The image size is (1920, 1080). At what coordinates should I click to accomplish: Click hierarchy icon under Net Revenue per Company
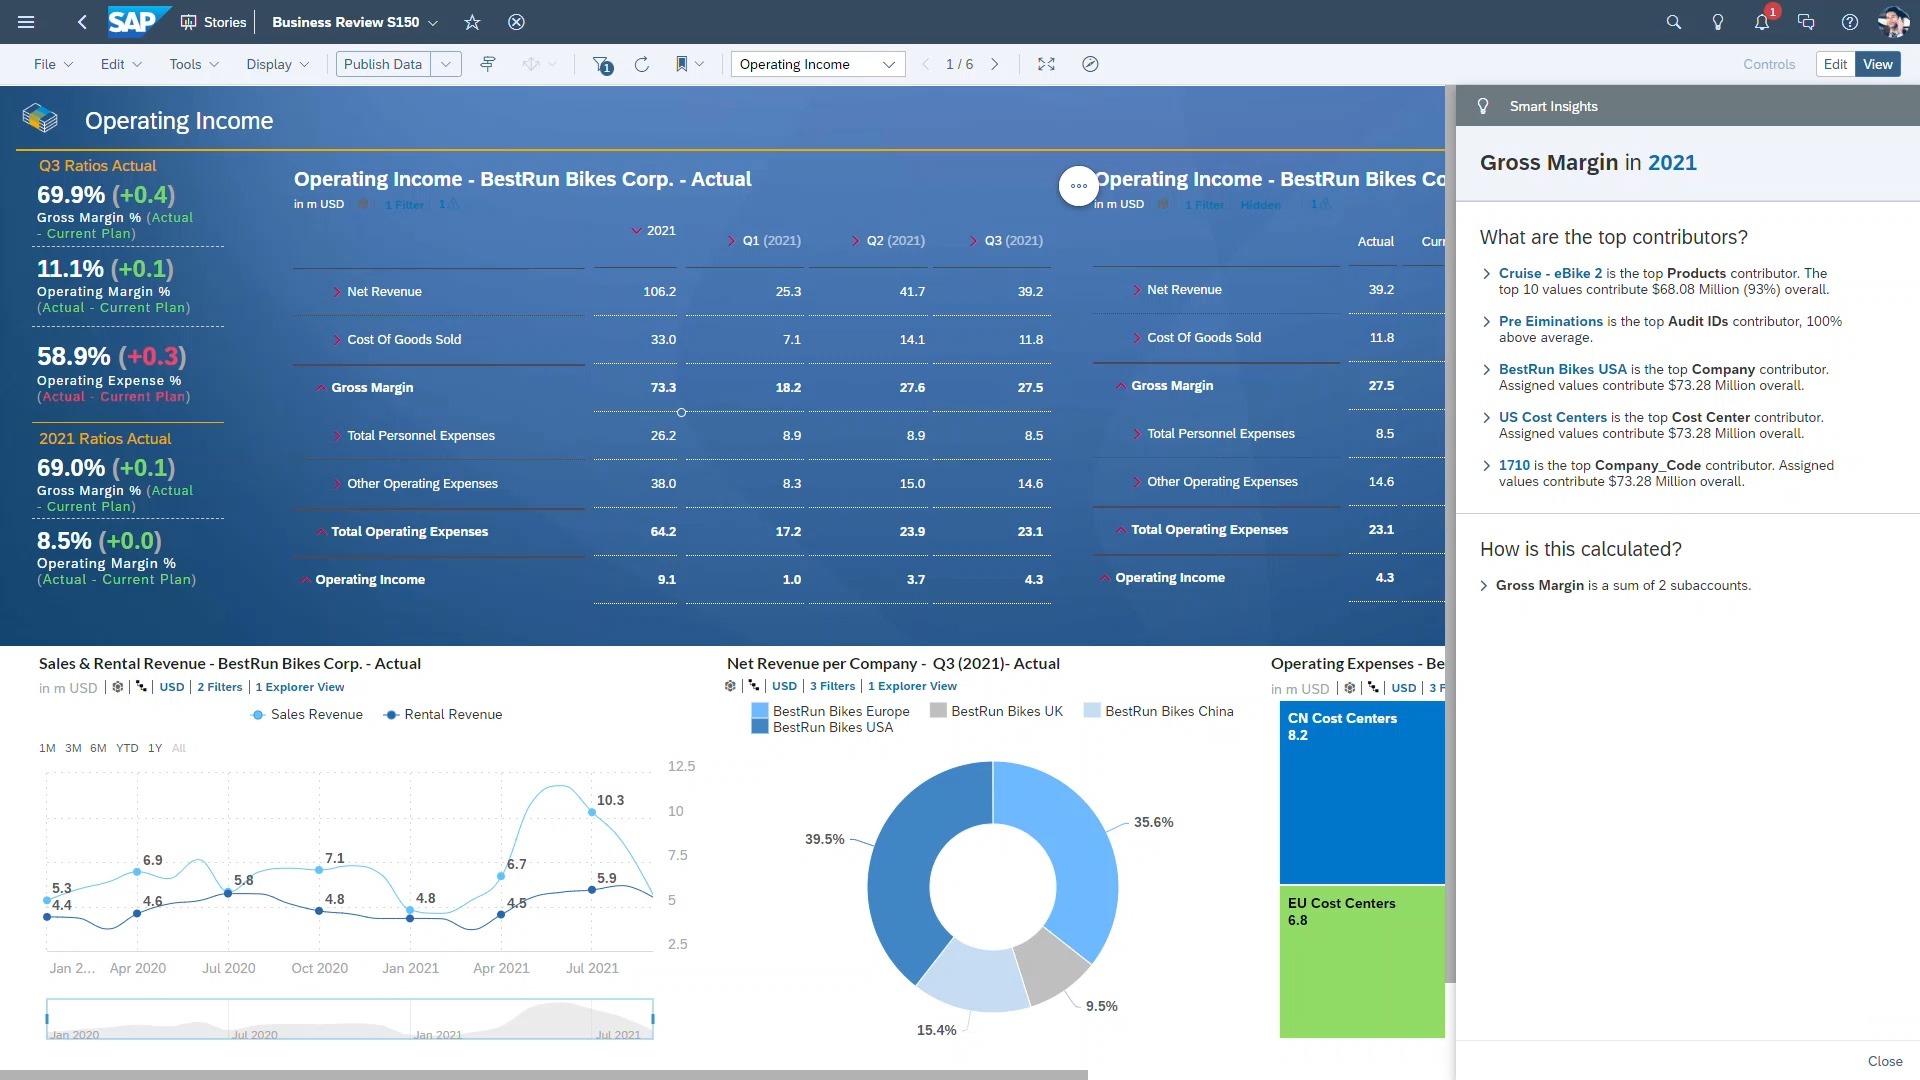(x=753, y=686)
